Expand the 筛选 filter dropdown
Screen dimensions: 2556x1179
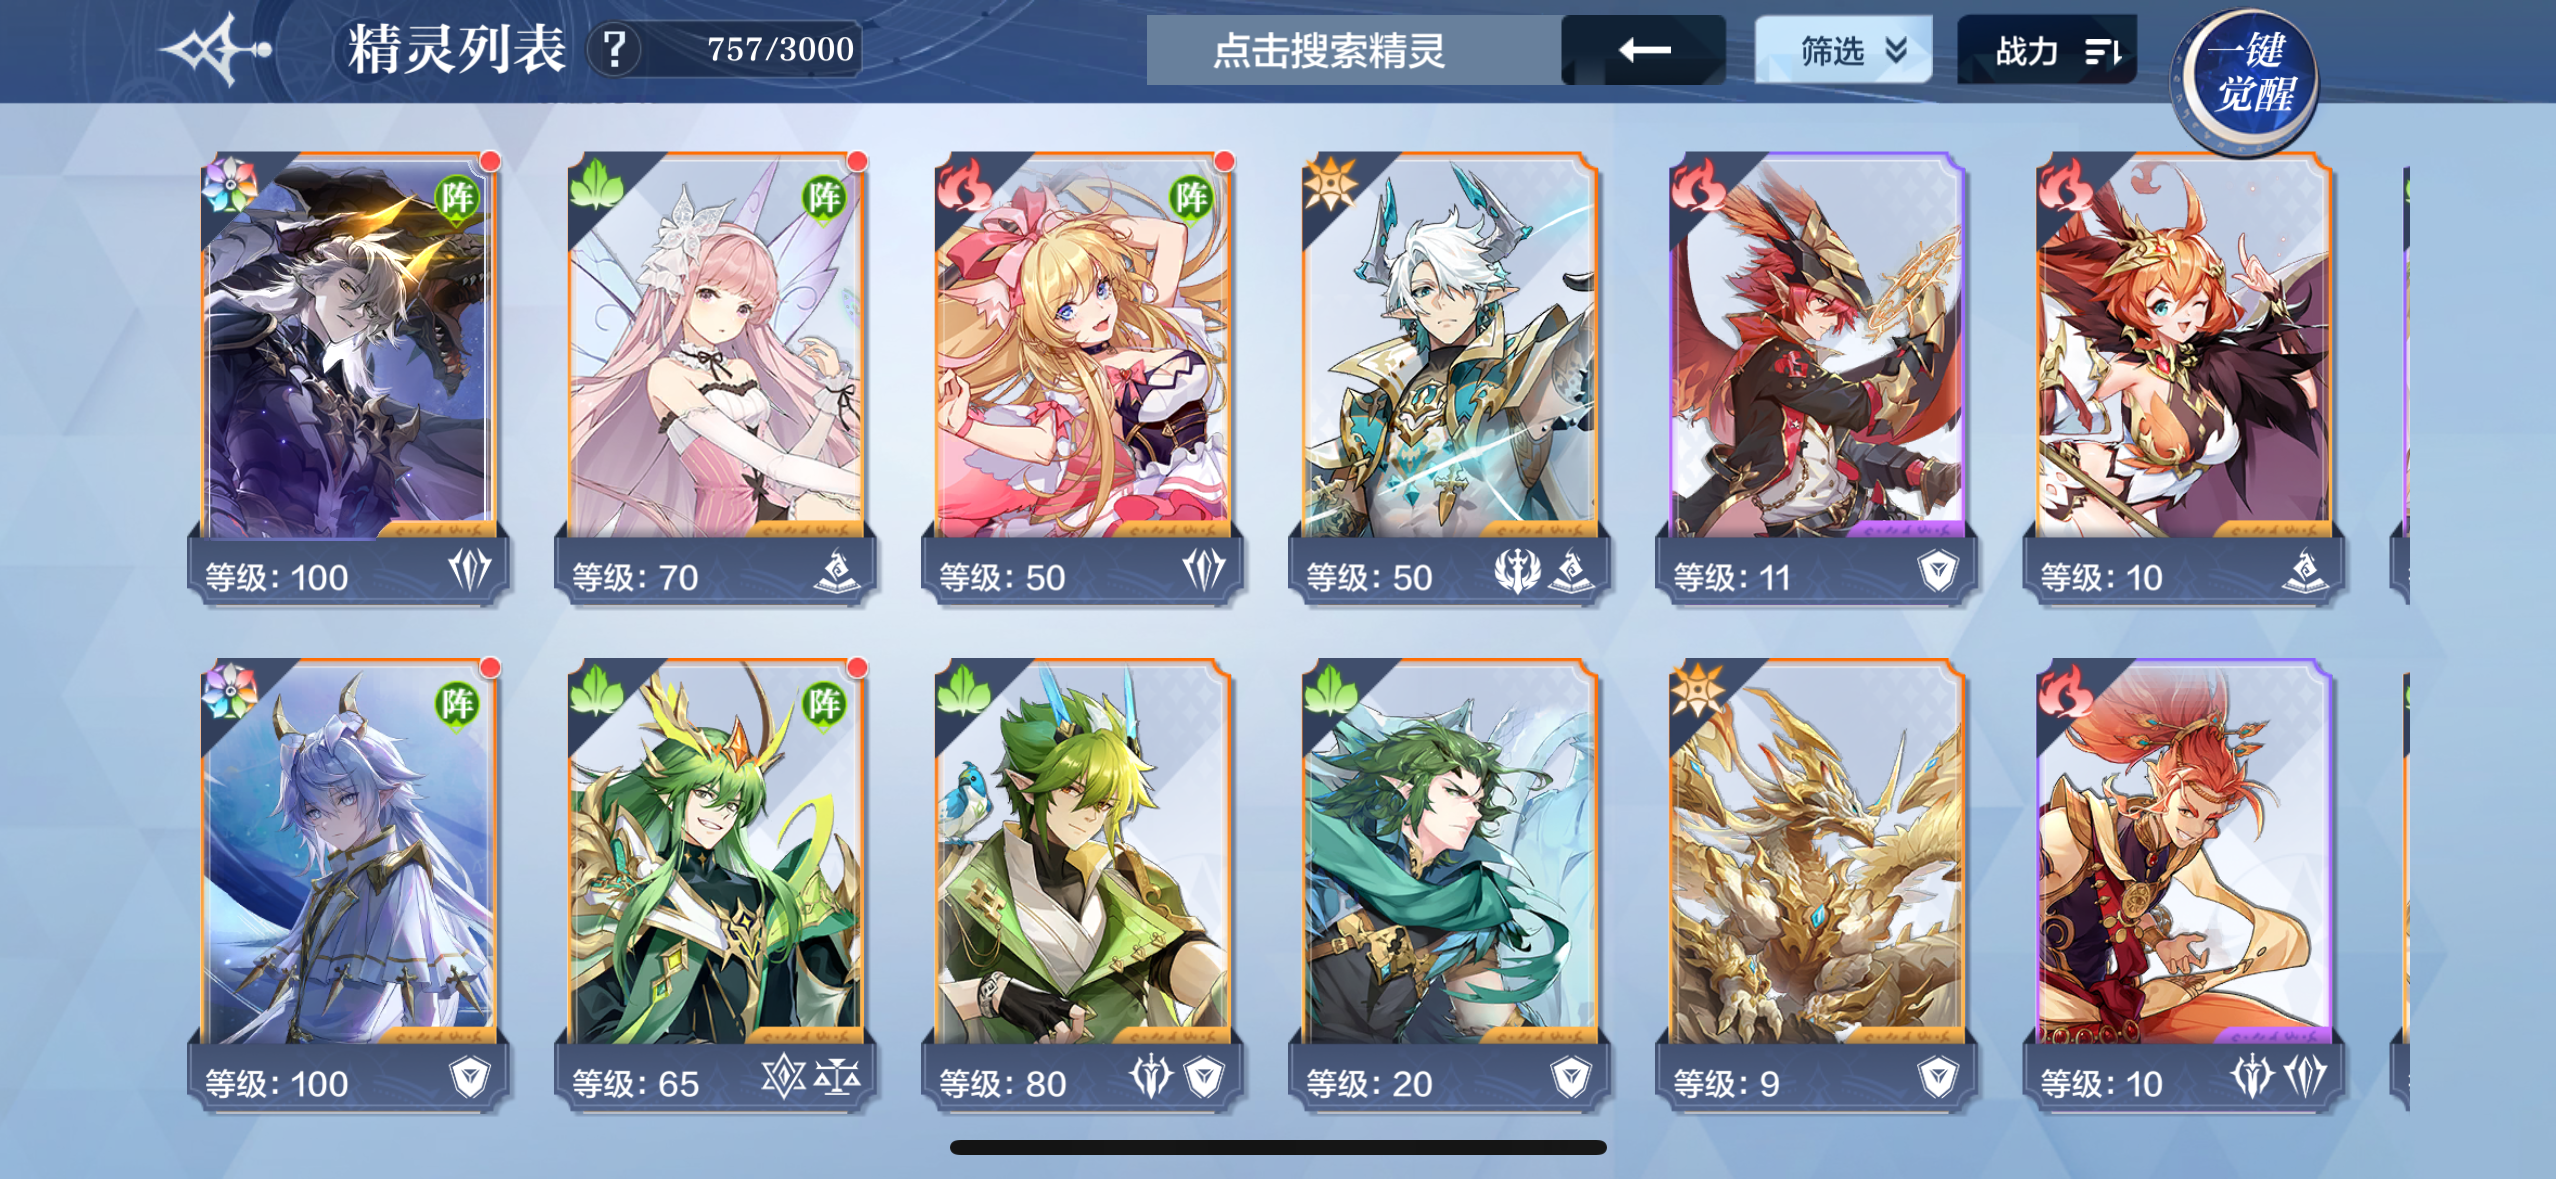click(x=1843, y=50)
